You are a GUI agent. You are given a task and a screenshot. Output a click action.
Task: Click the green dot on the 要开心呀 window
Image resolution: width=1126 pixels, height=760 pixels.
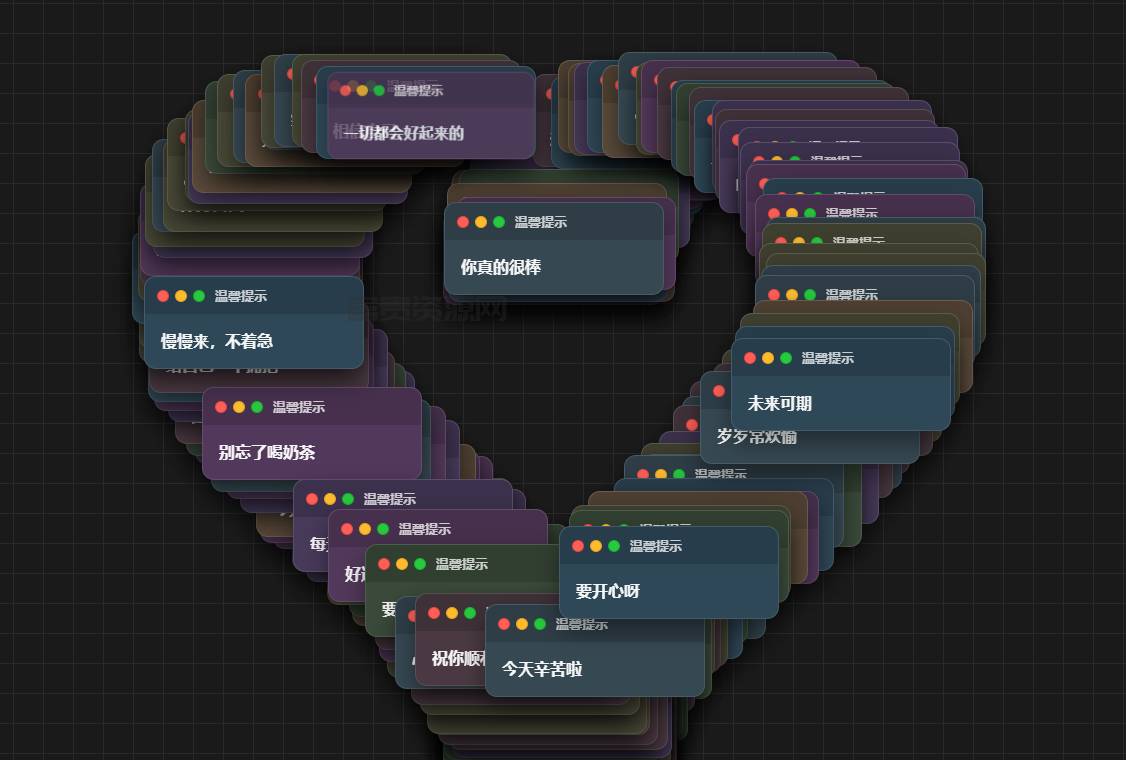pyautogui.click(x=614, y=546)
